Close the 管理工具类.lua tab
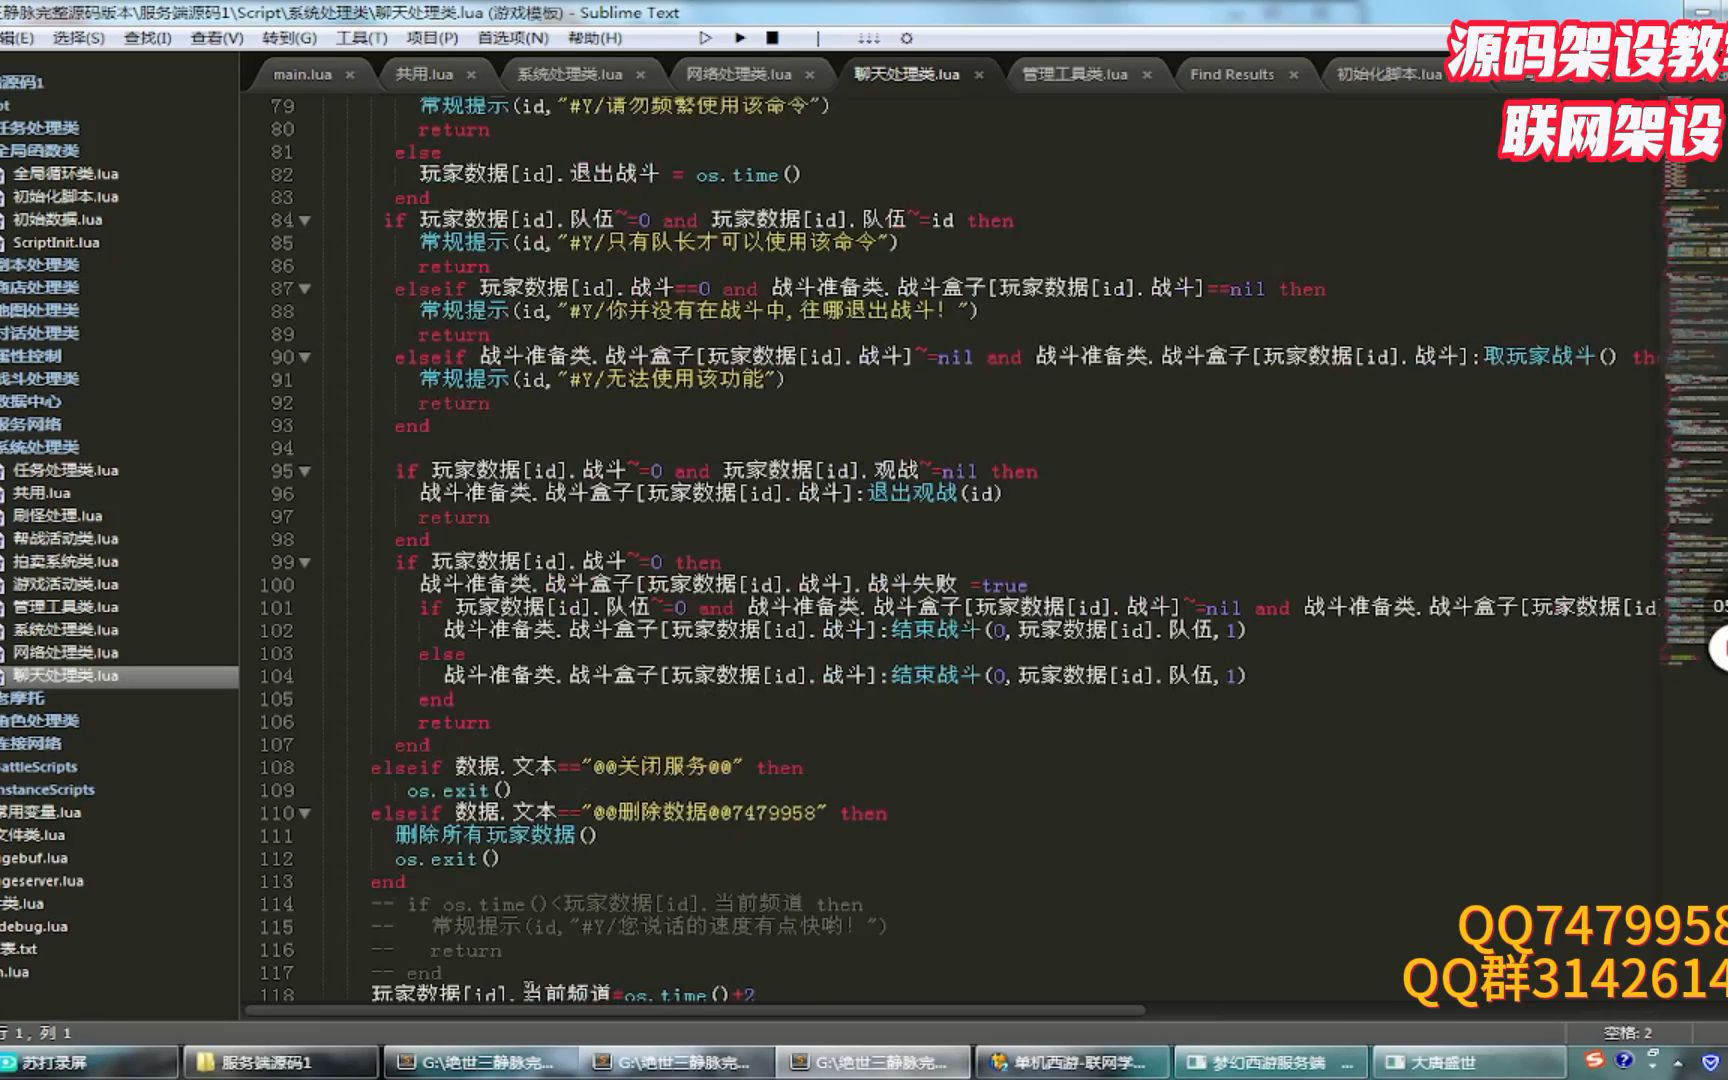Viewport: 1728px width, 1080px height. coord(1147,74)
